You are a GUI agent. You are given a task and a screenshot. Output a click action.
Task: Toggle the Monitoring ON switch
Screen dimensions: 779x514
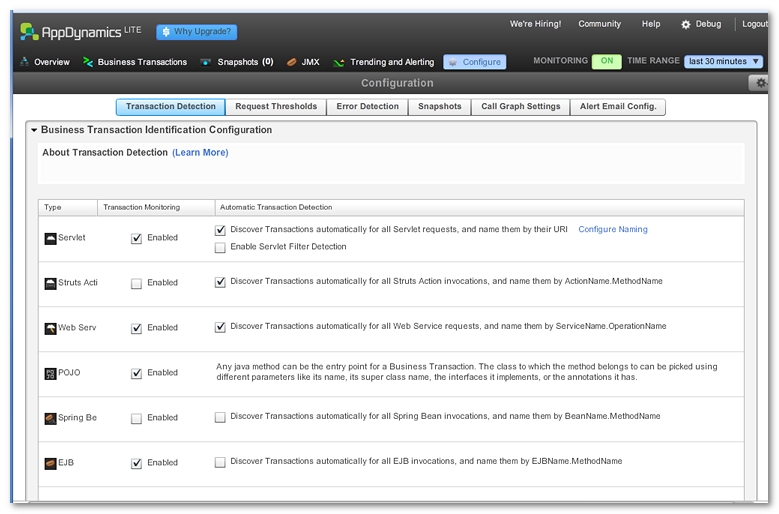click(606, 61)
